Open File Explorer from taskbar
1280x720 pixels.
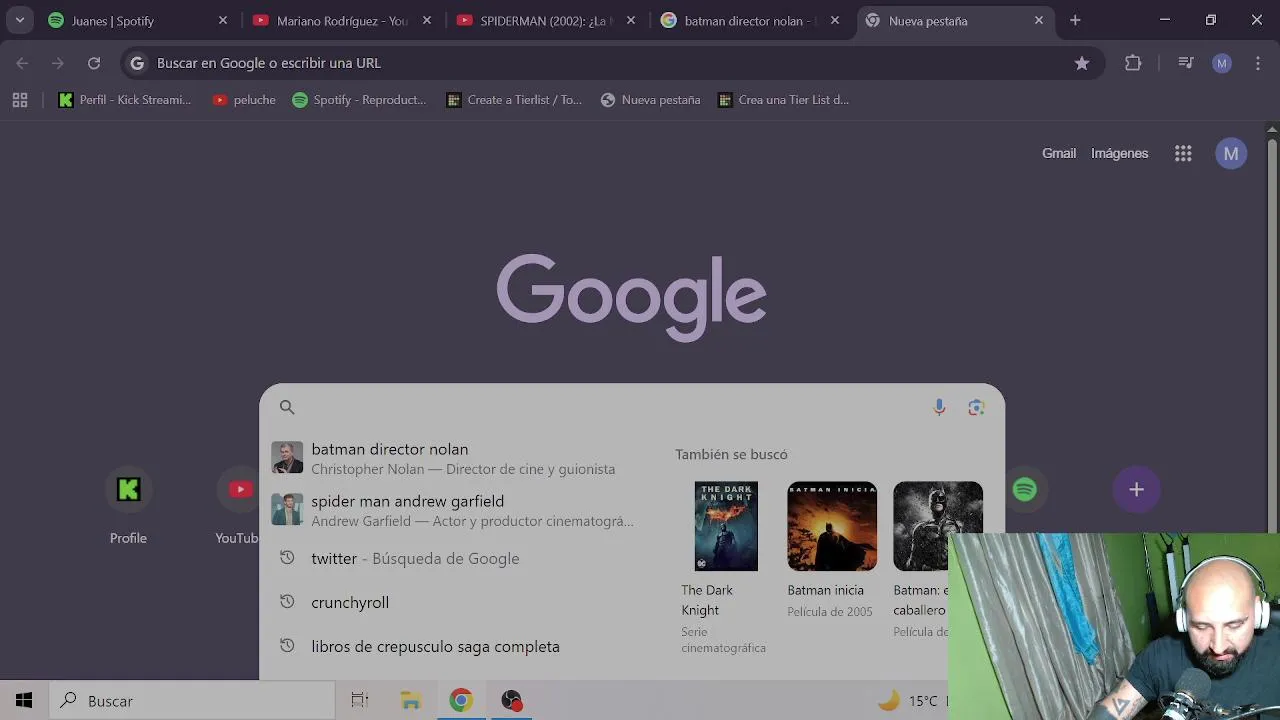(x=410, y=701)
